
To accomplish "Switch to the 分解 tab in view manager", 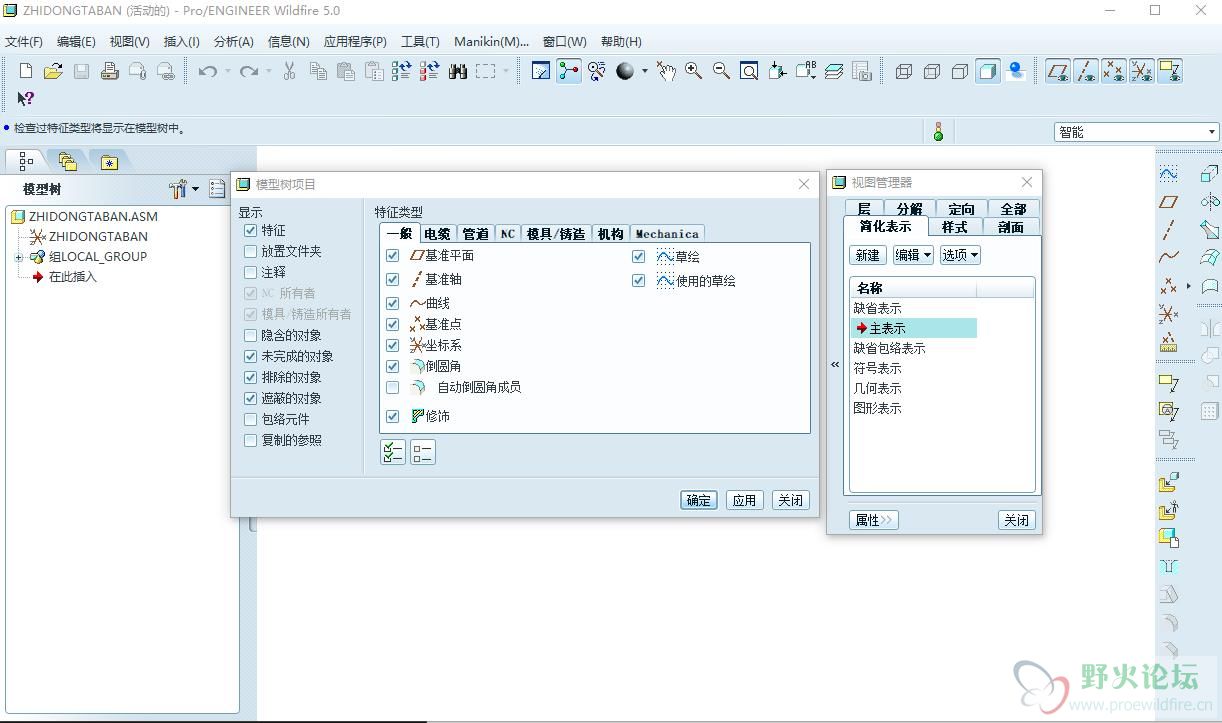I will pos(910,209).
